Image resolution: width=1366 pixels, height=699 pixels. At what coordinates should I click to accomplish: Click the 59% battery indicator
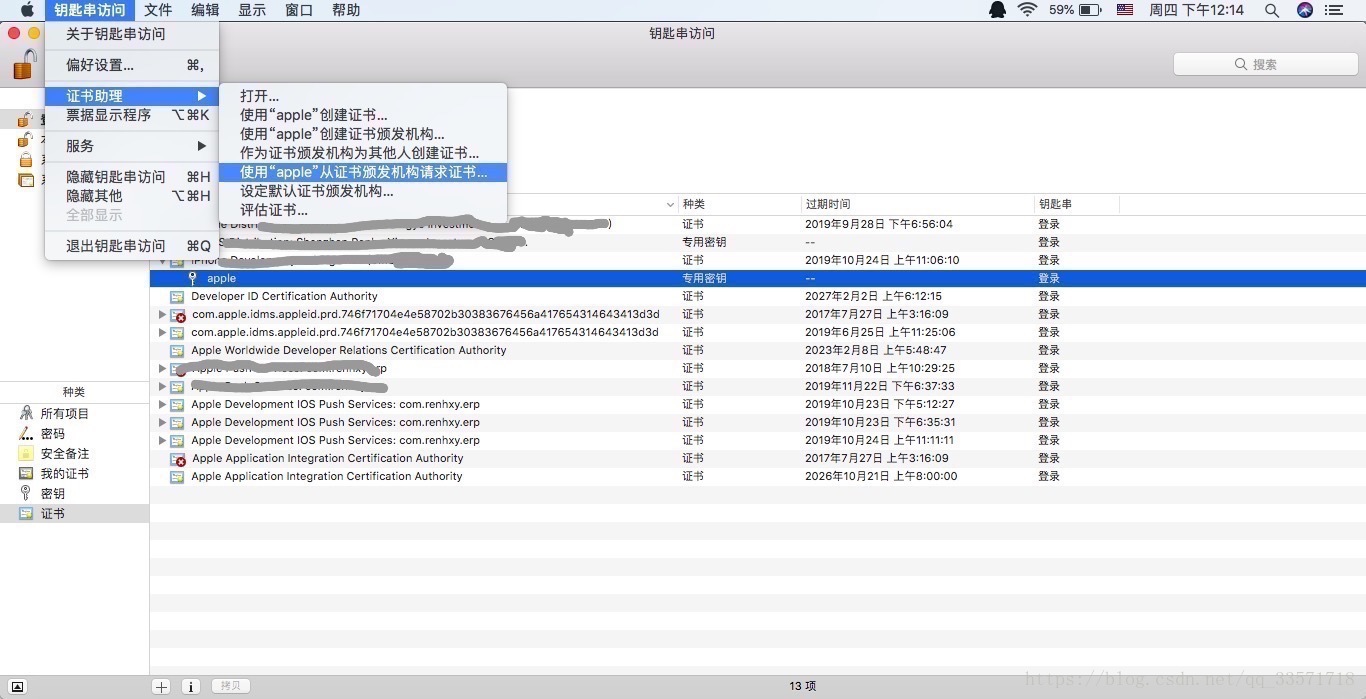(x=1076, y=10)
